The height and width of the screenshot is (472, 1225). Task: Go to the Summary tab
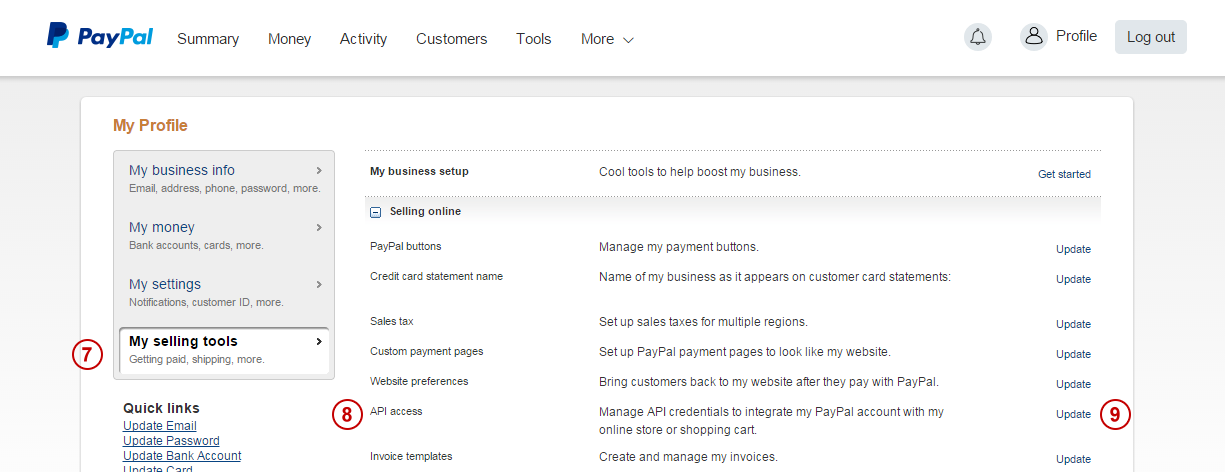click(208, 39)
